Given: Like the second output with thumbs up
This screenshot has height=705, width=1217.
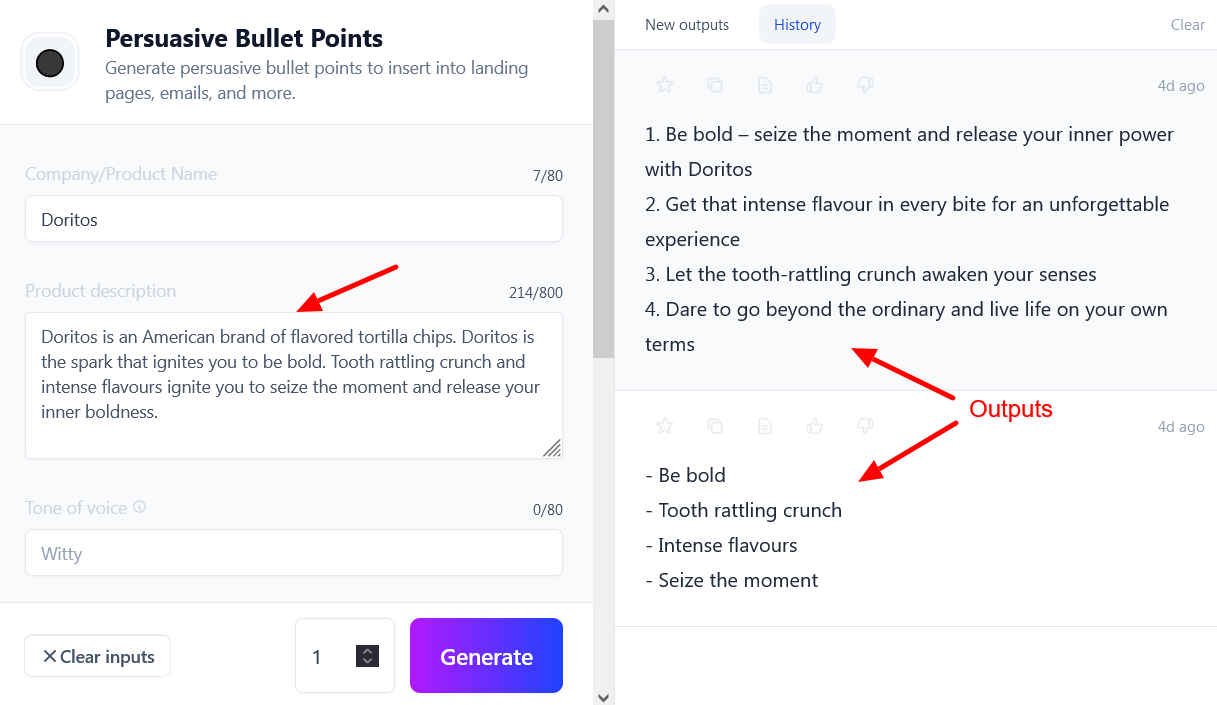Looking at the screenshot, I should 815,427.
